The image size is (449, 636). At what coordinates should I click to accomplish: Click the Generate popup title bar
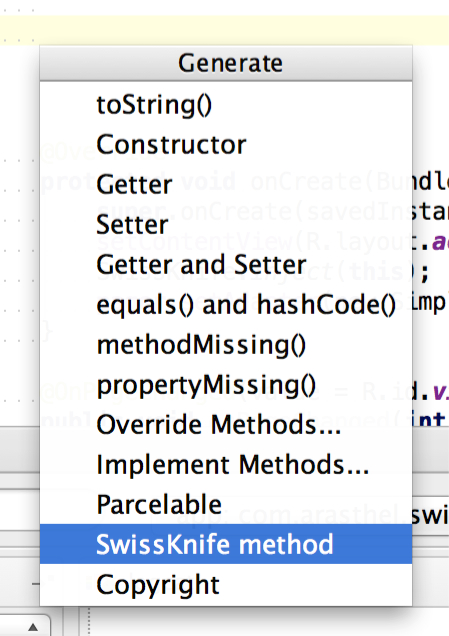pos(226,63)
